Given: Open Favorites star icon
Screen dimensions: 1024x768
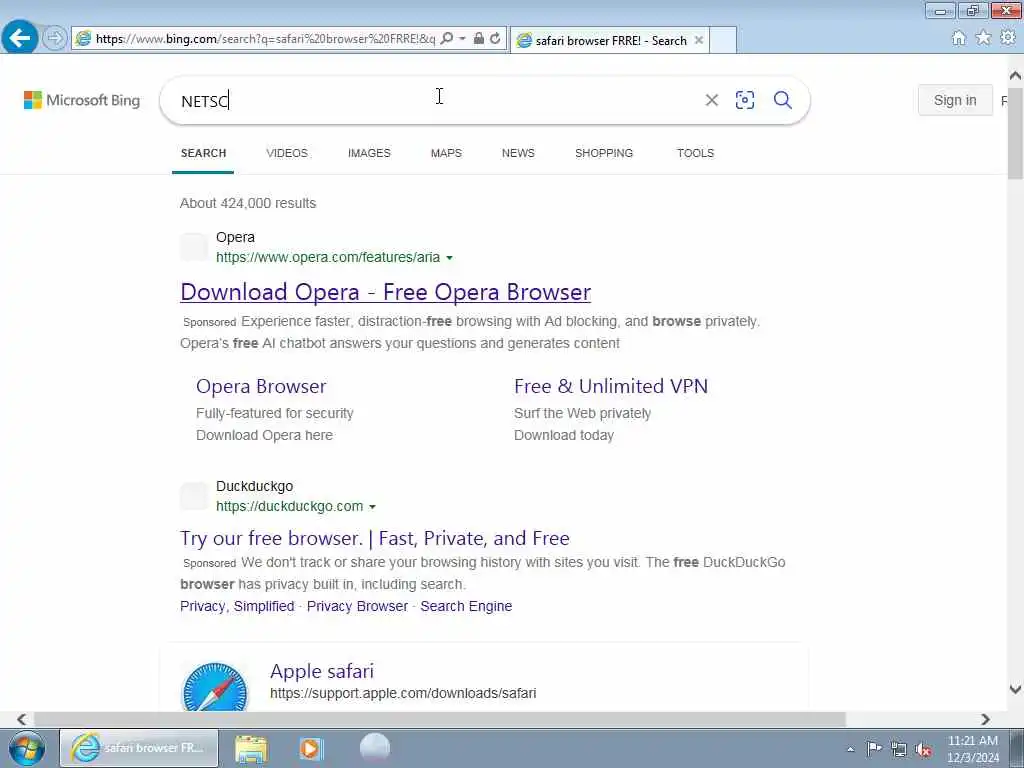Looking at the screenshot, I should click(983, 39).
